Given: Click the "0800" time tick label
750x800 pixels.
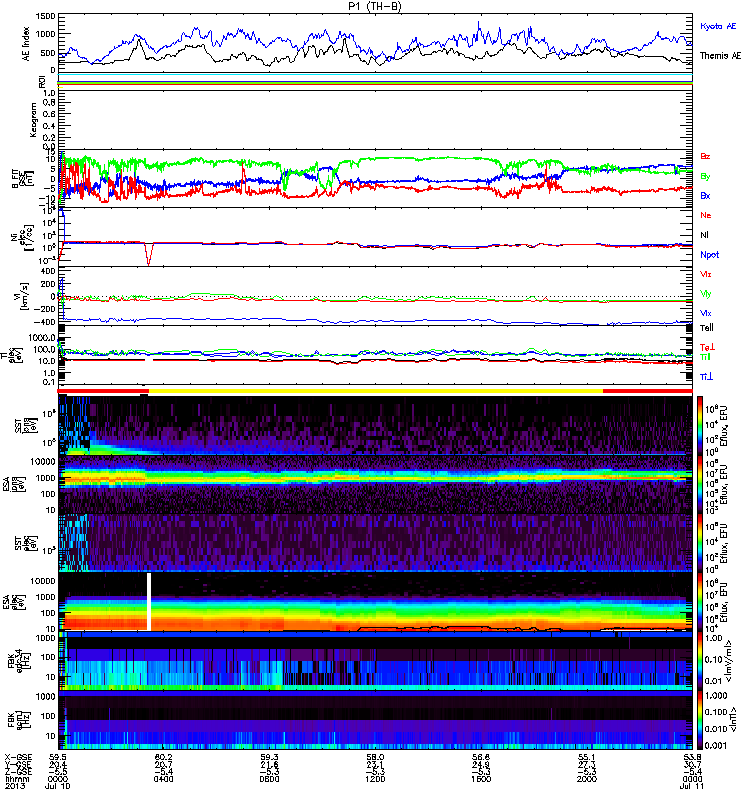Looking at the screenshot, I should click(269, 779).
